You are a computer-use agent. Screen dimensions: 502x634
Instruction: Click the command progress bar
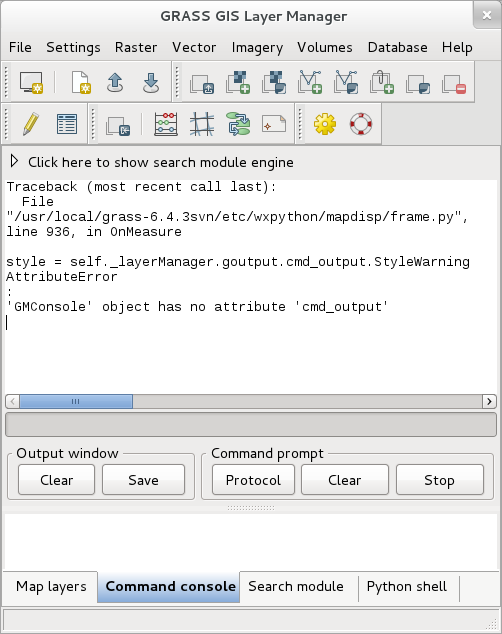(251, 425)
